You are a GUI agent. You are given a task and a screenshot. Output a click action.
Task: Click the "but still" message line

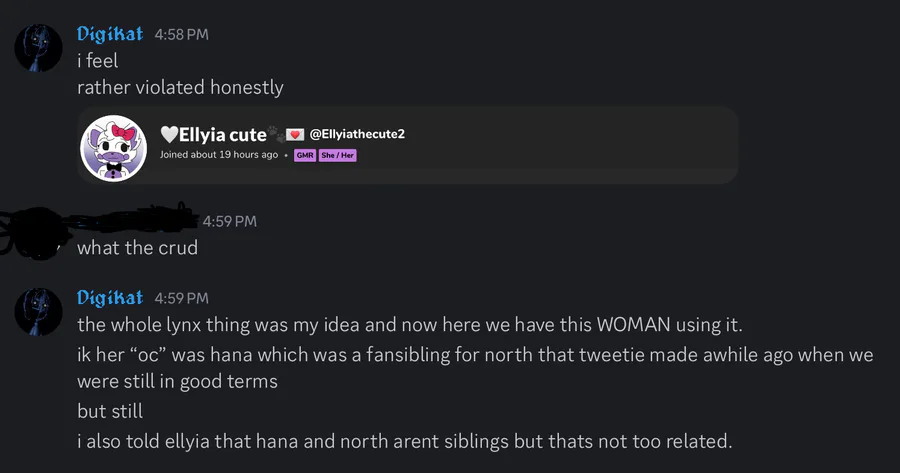110,411
